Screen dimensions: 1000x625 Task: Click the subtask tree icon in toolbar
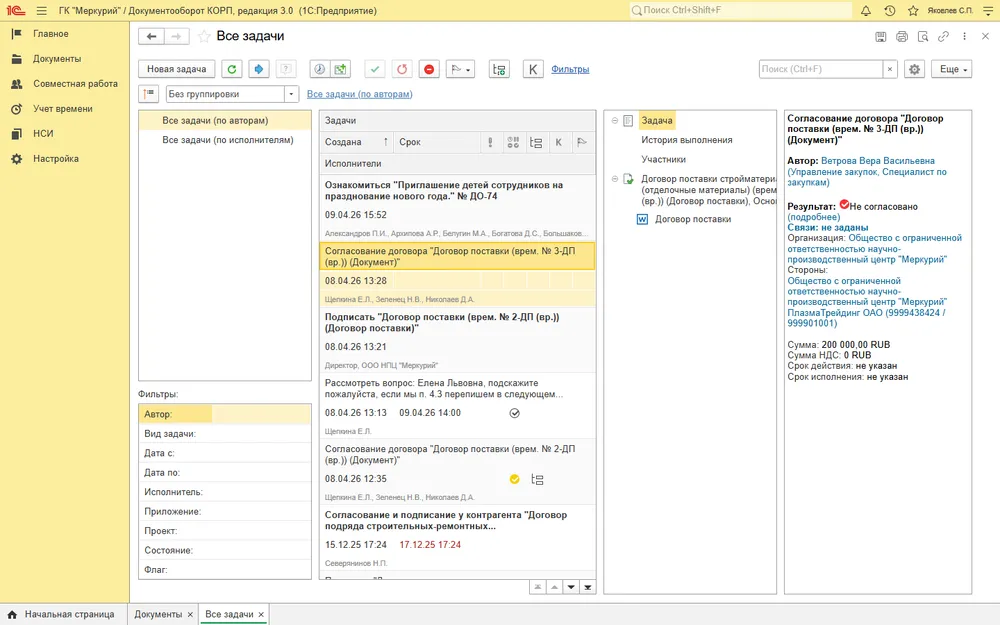499,69
